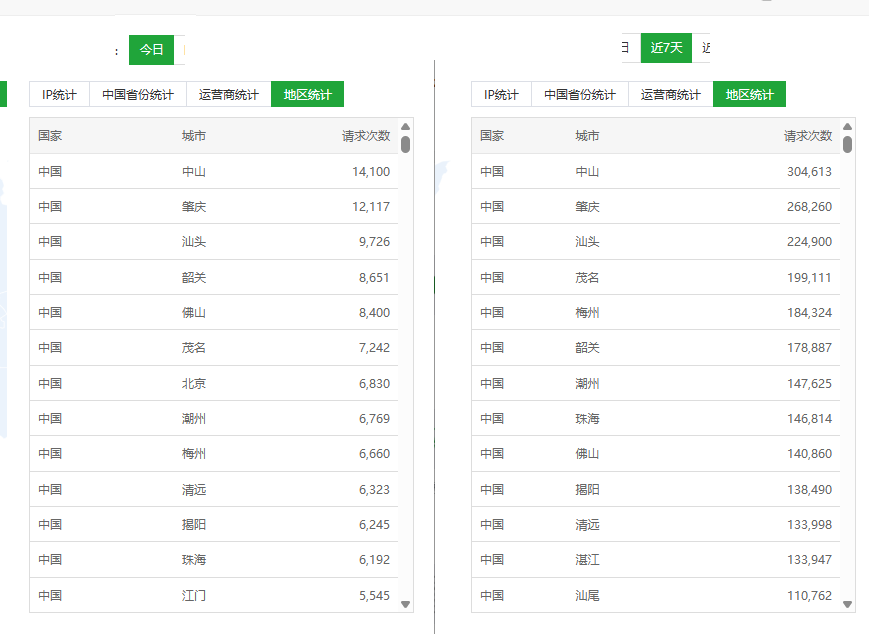869x634 pixels.
Task: Select the 湛江 city row cell
Action: [587, 560]
